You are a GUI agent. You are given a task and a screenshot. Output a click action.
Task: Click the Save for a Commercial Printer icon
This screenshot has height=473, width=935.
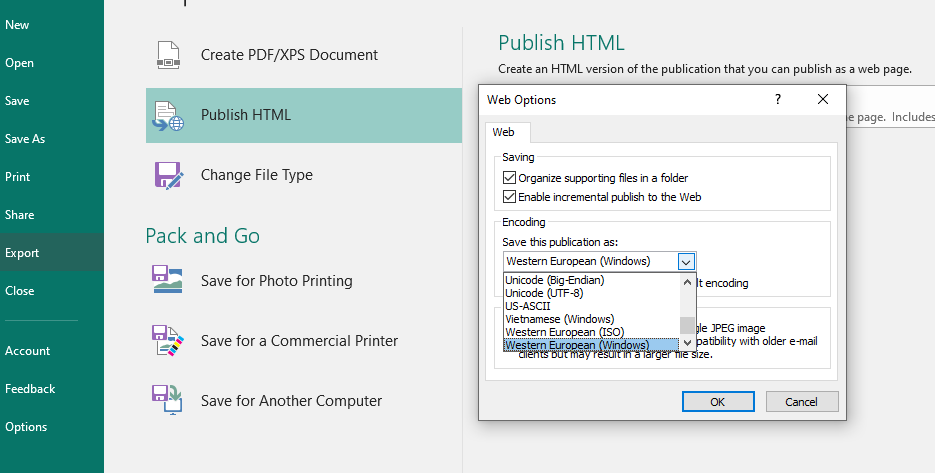167,341
